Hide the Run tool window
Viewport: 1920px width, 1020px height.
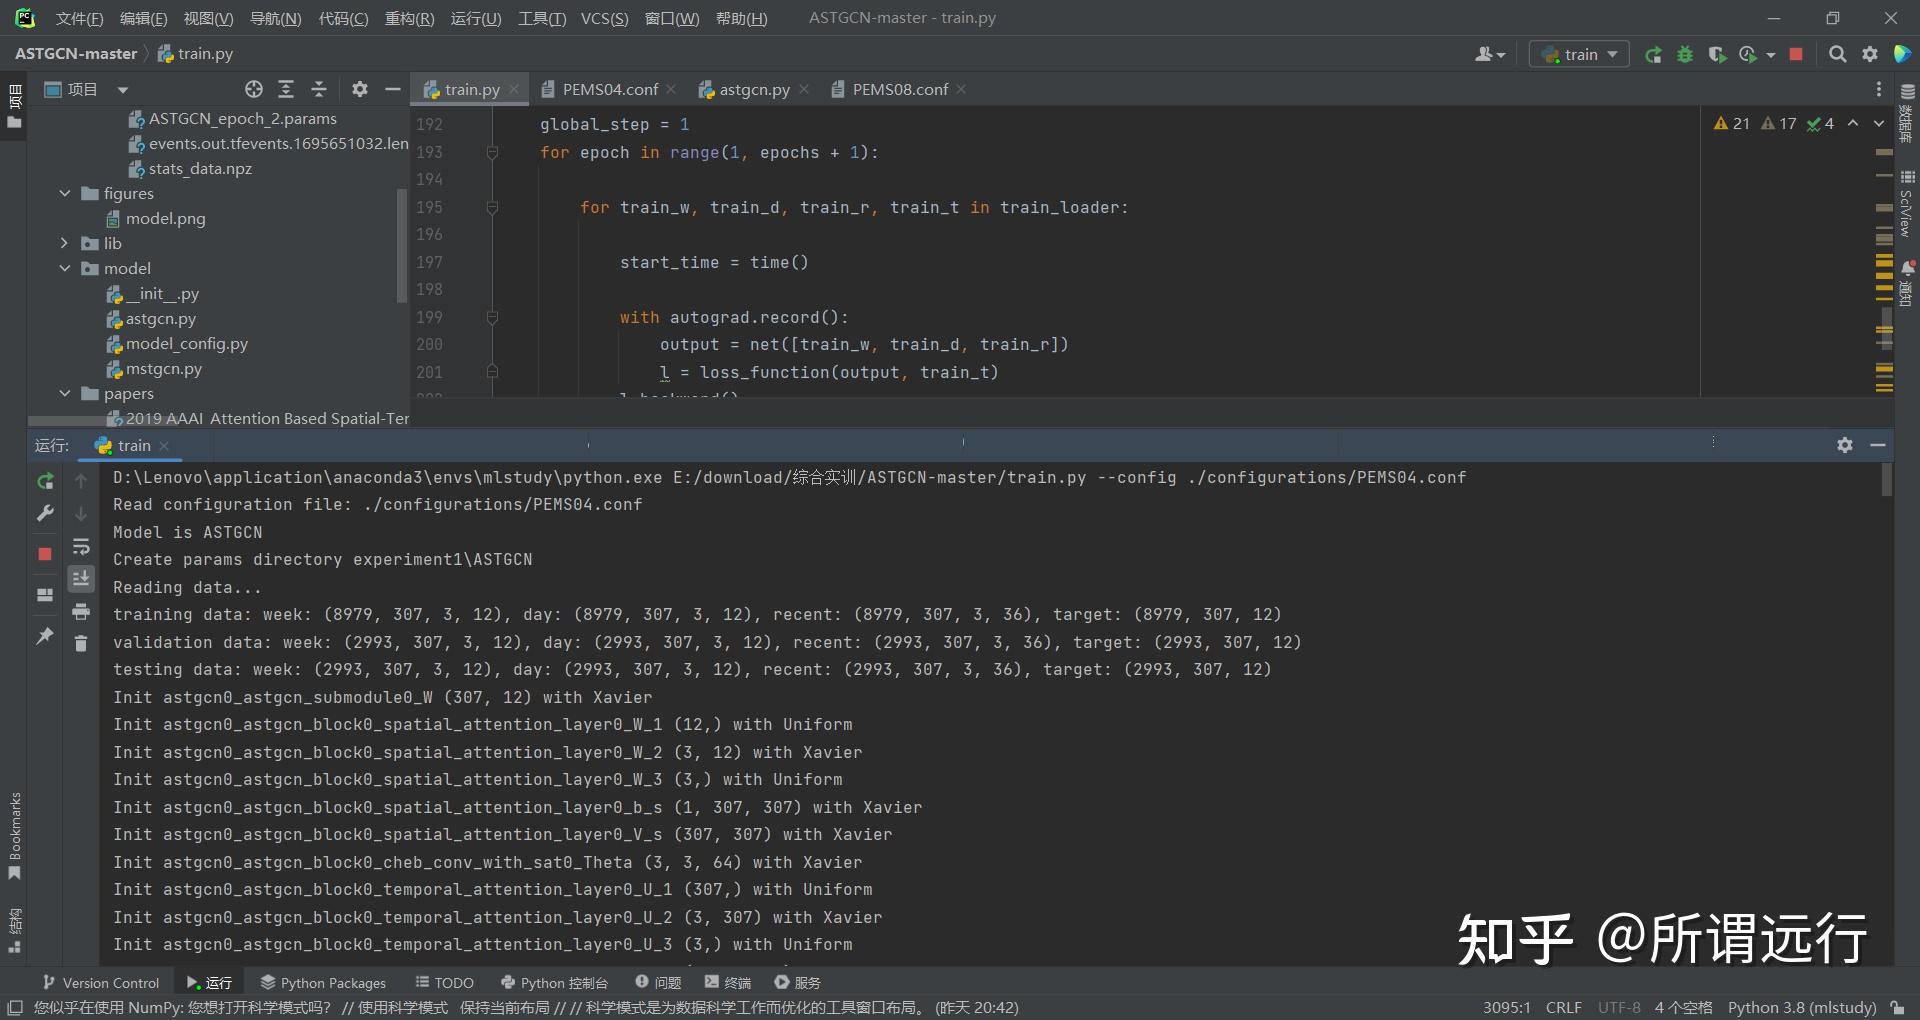point(1878,446)
